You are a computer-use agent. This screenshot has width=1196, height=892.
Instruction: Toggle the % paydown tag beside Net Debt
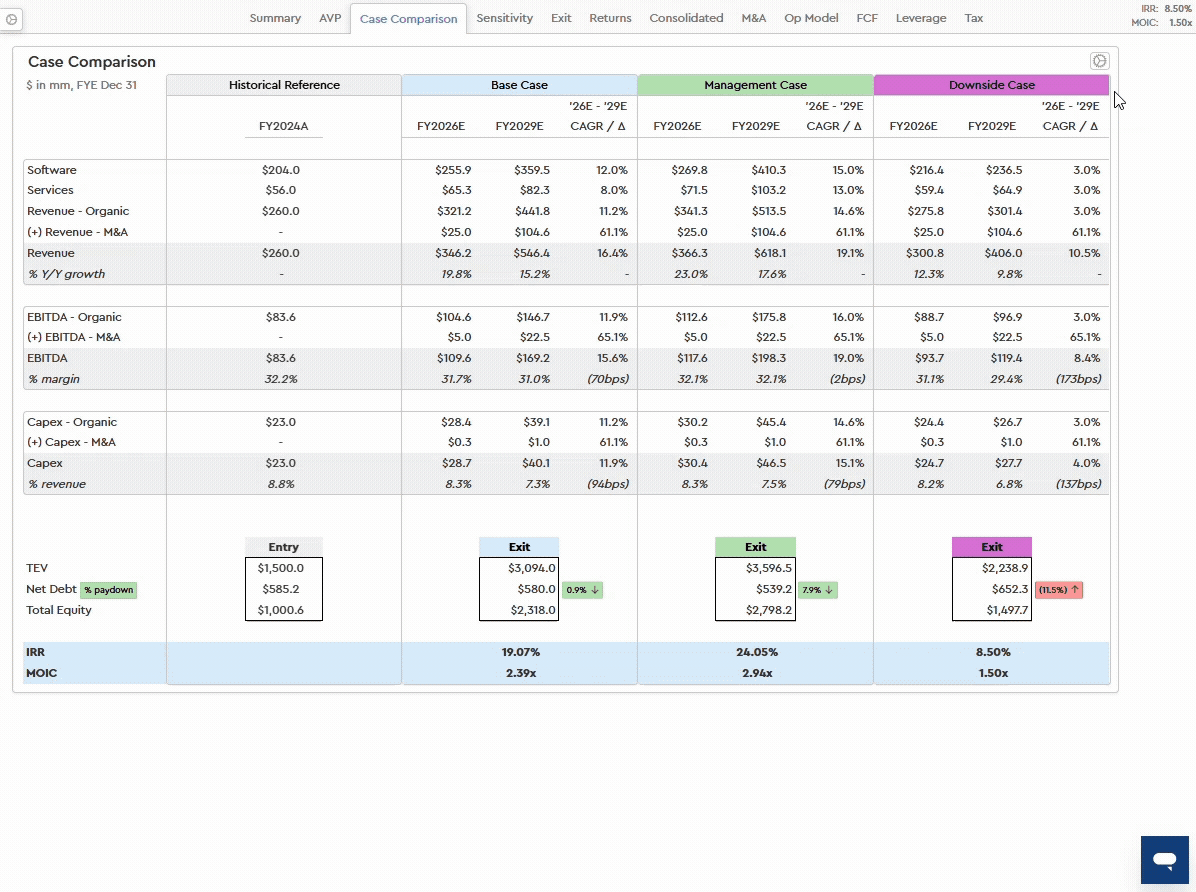[x=108, y=590]
